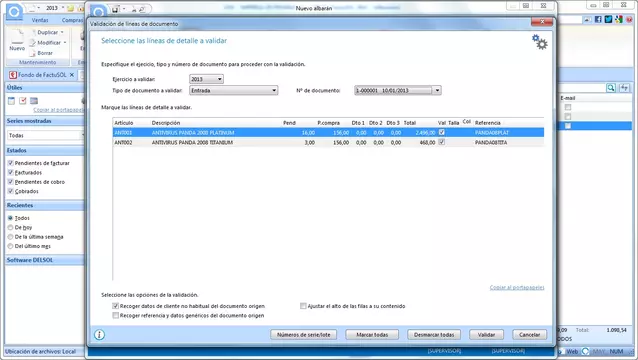Click the Validar button
638x360 pixels.
(x=486, y=335)
